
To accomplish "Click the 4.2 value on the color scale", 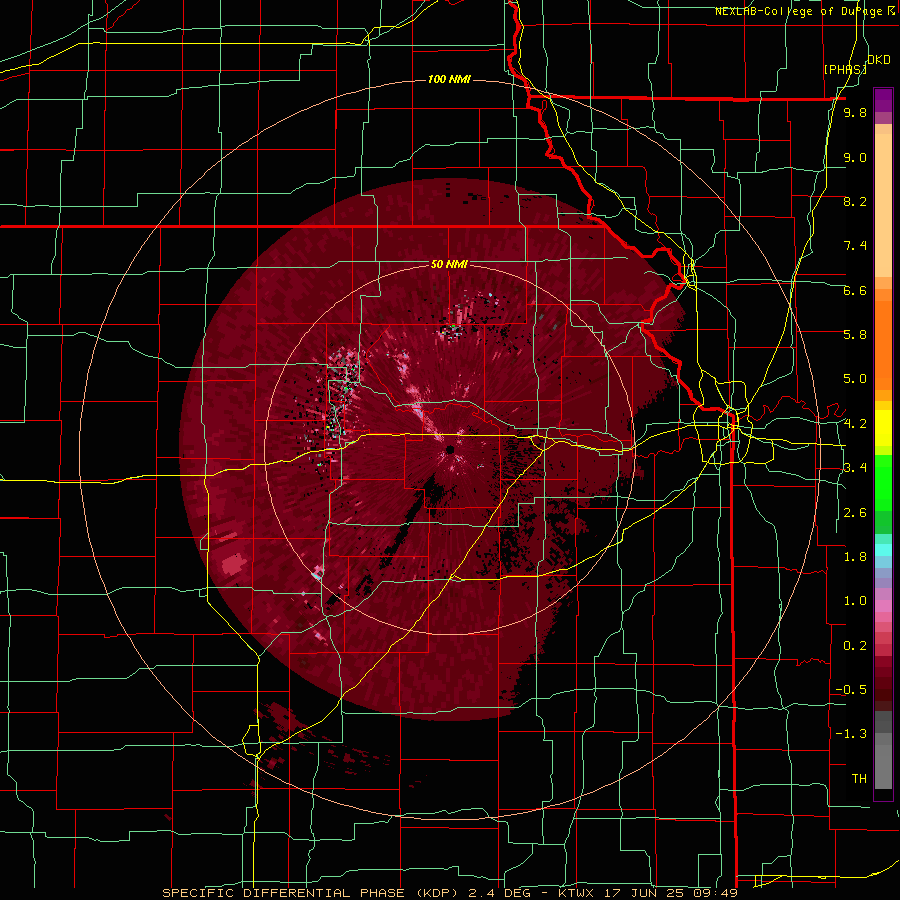I will click(855, 424).
